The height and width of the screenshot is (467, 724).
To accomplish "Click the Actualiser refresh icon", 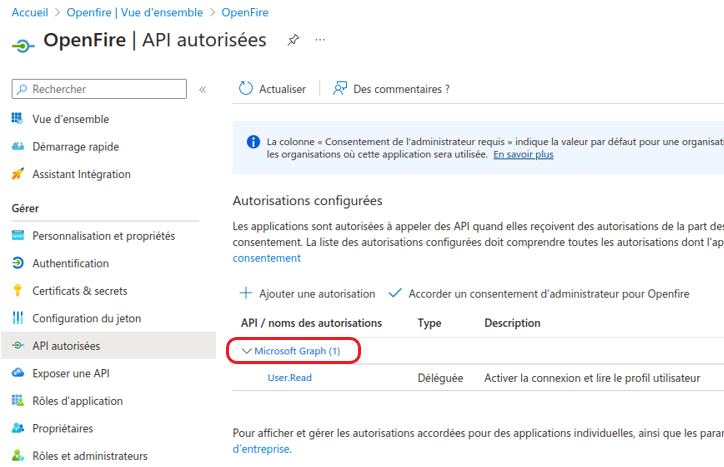I will tap(246, 88).
